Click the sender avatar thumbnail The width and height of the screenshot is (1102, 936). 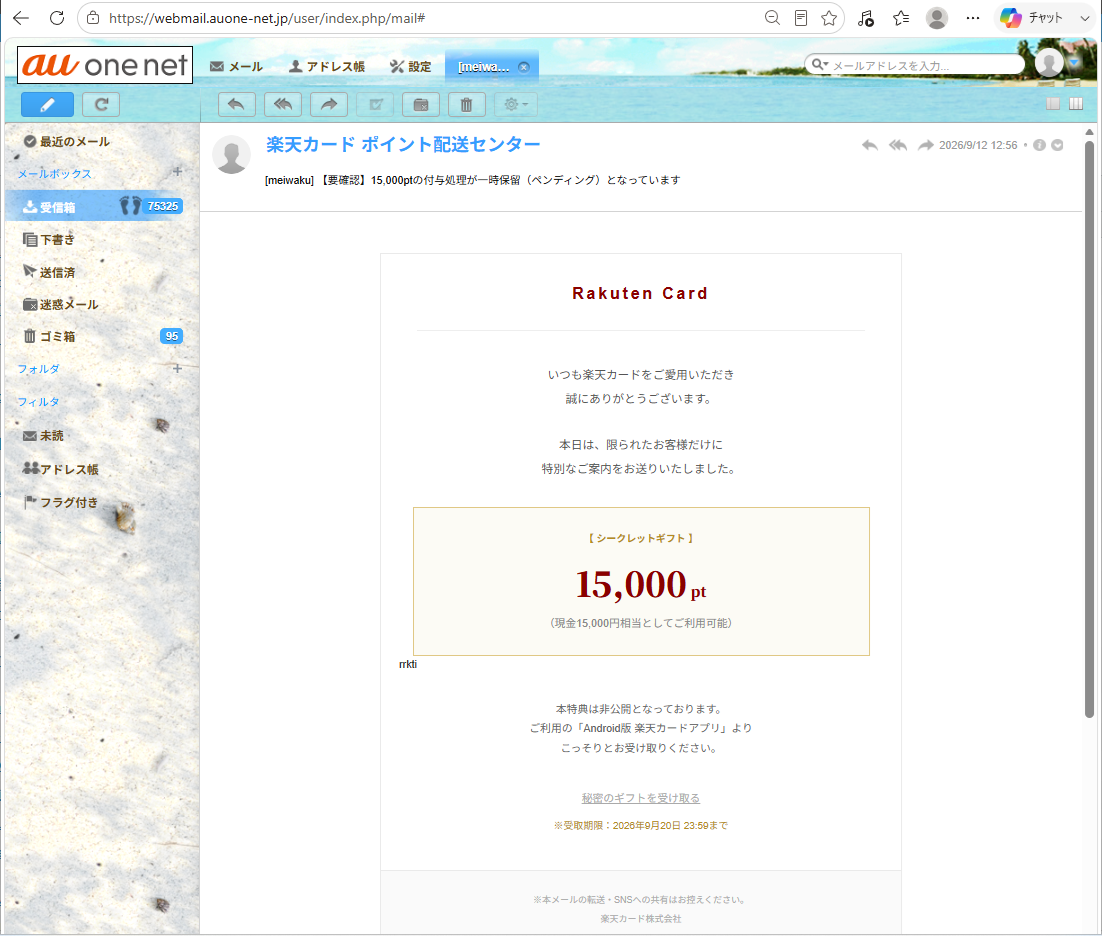click(x=232, y=154)
